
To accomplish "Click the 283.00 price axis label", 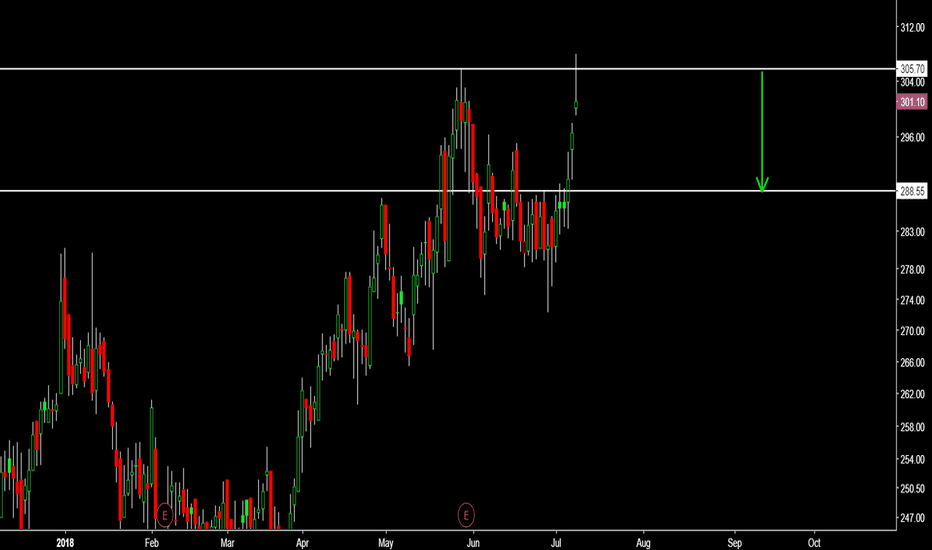I will [912, 232].
